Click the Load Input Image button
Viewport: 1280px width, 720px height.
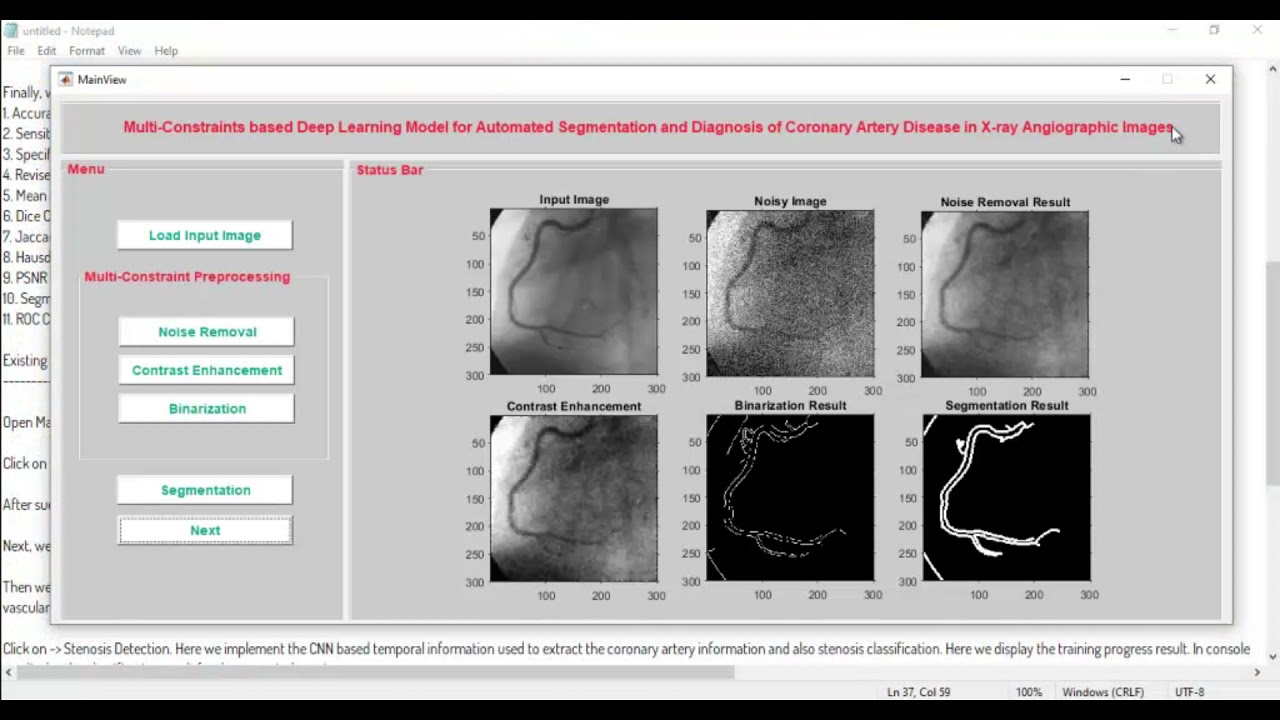tap(205, 235)
